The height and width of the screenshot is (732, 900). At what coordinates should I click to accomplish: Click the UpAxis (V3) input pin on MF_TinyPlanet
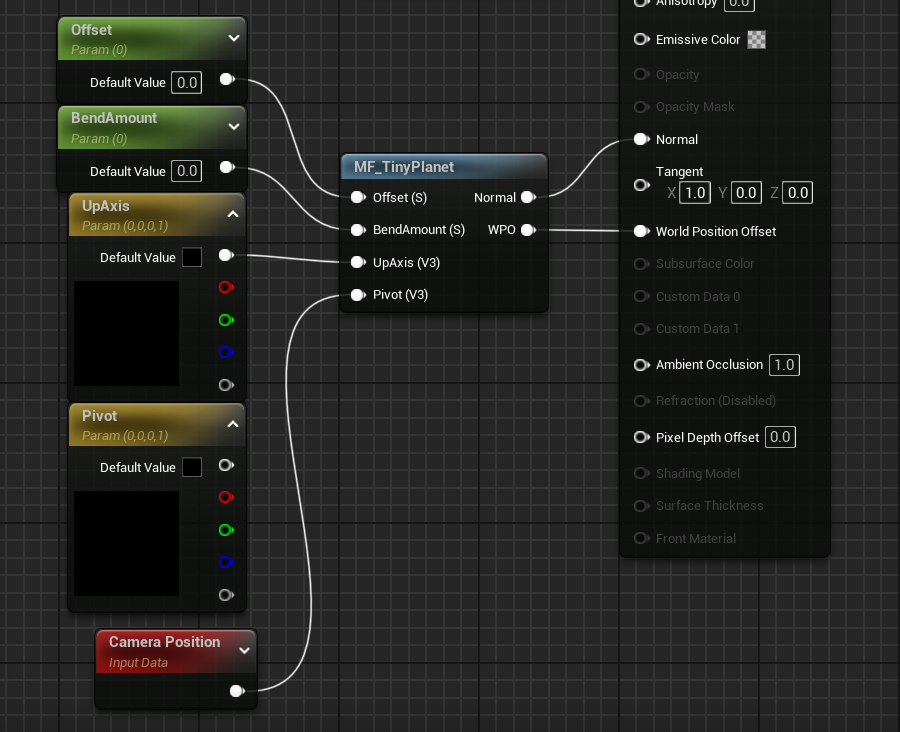(x=358, y=262)
